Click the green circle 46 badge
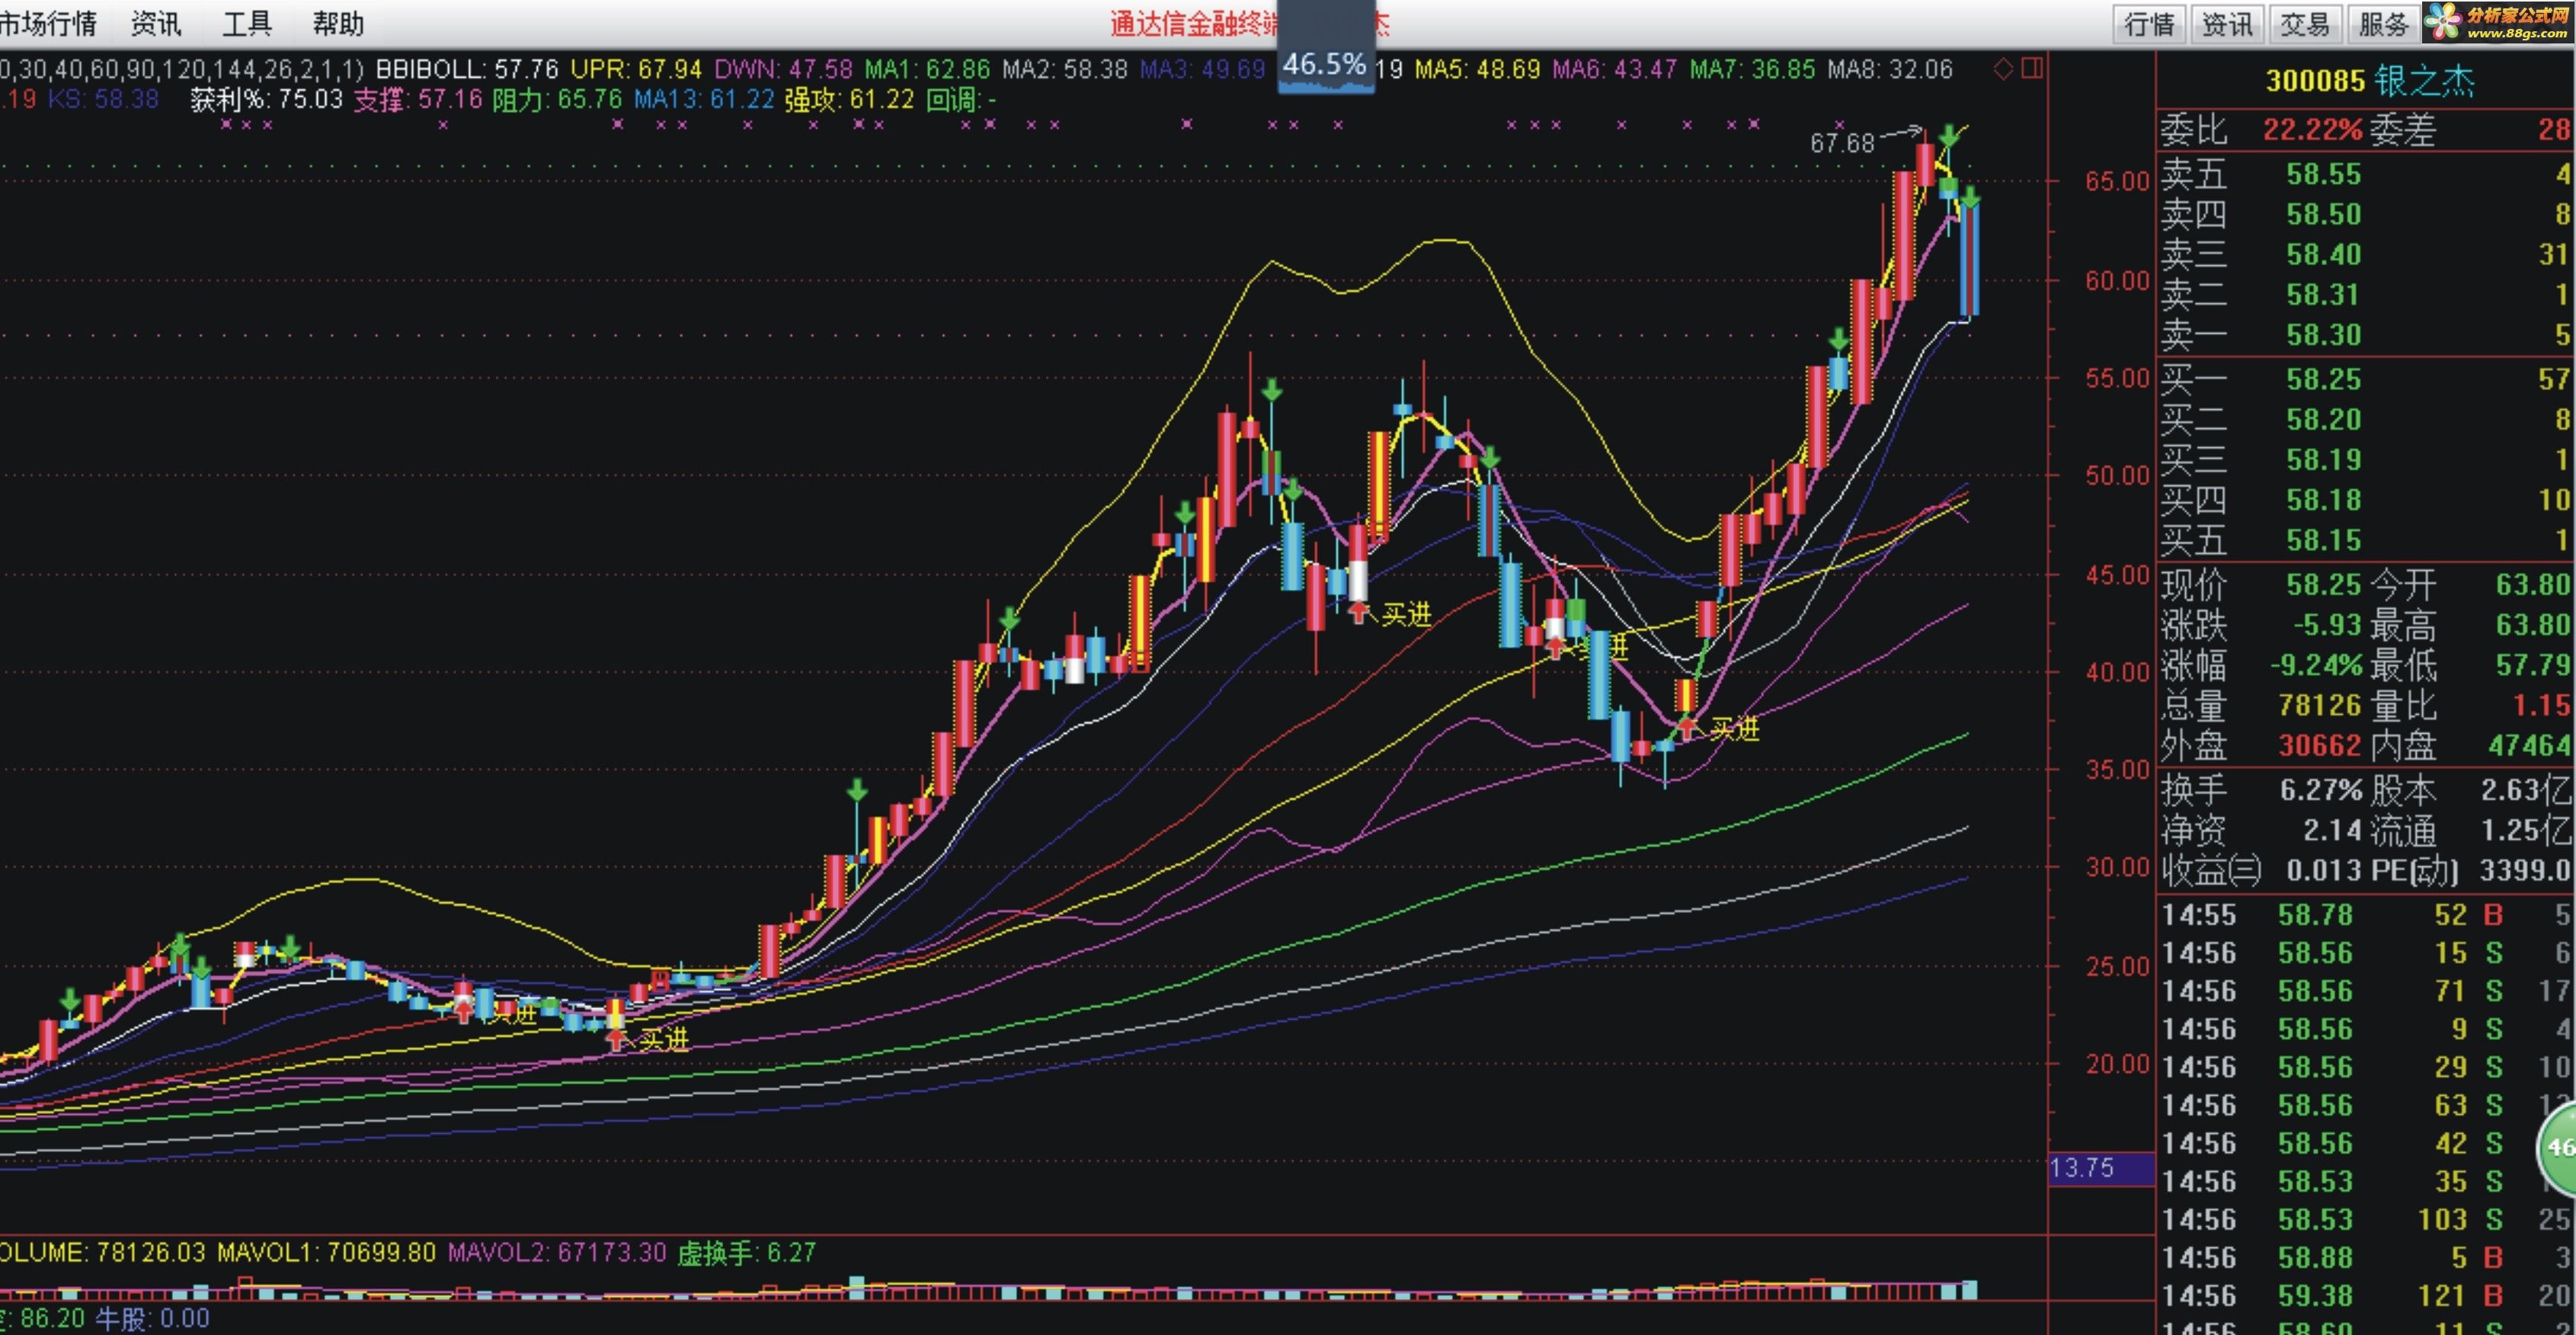This screenshot has width=2576, height=1335. pos(2559,1147)
